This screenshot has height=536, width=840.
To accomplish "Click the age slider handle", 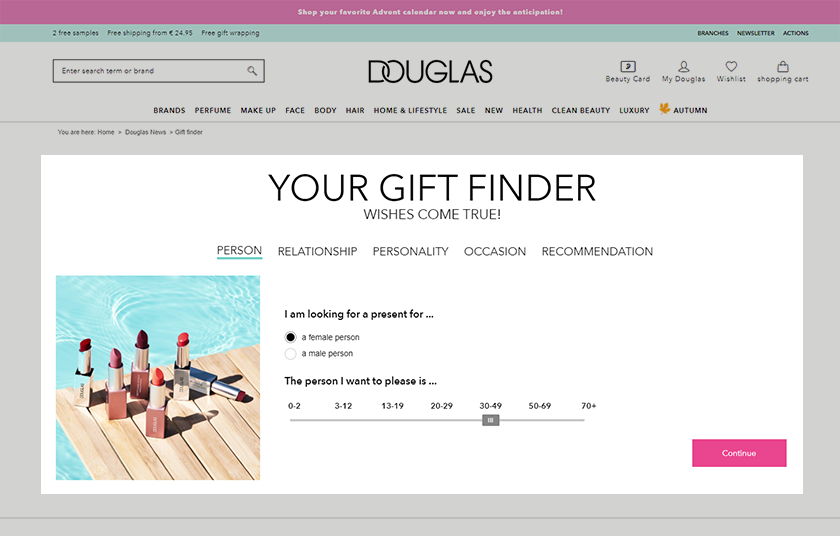I will coord(491,420).
